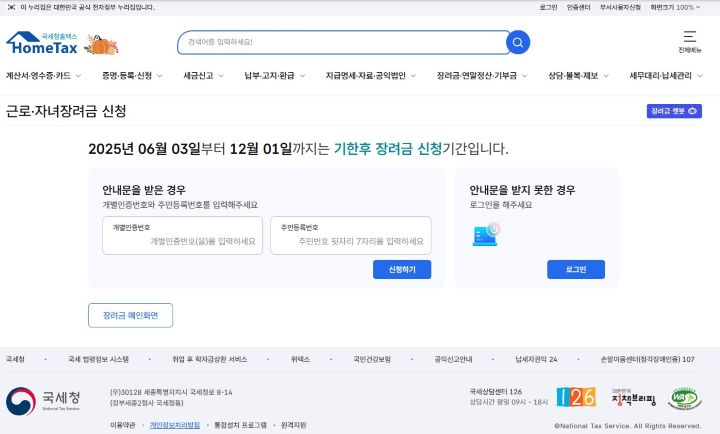Open the 장려금·연말정산·기부금 menu

coord(482,76)
